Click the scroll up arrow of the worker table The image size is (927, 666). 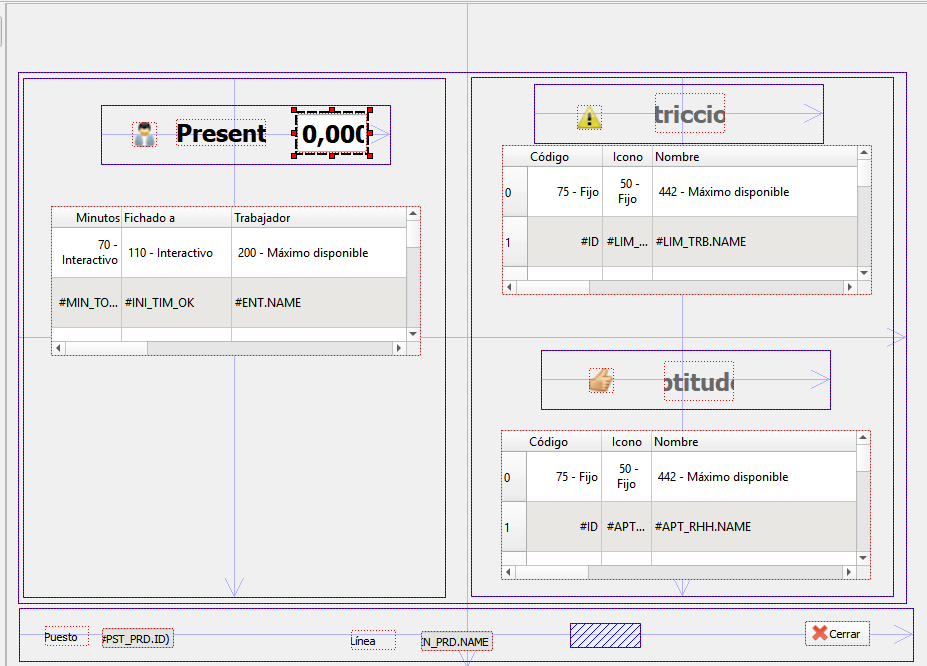coord(413,213)
